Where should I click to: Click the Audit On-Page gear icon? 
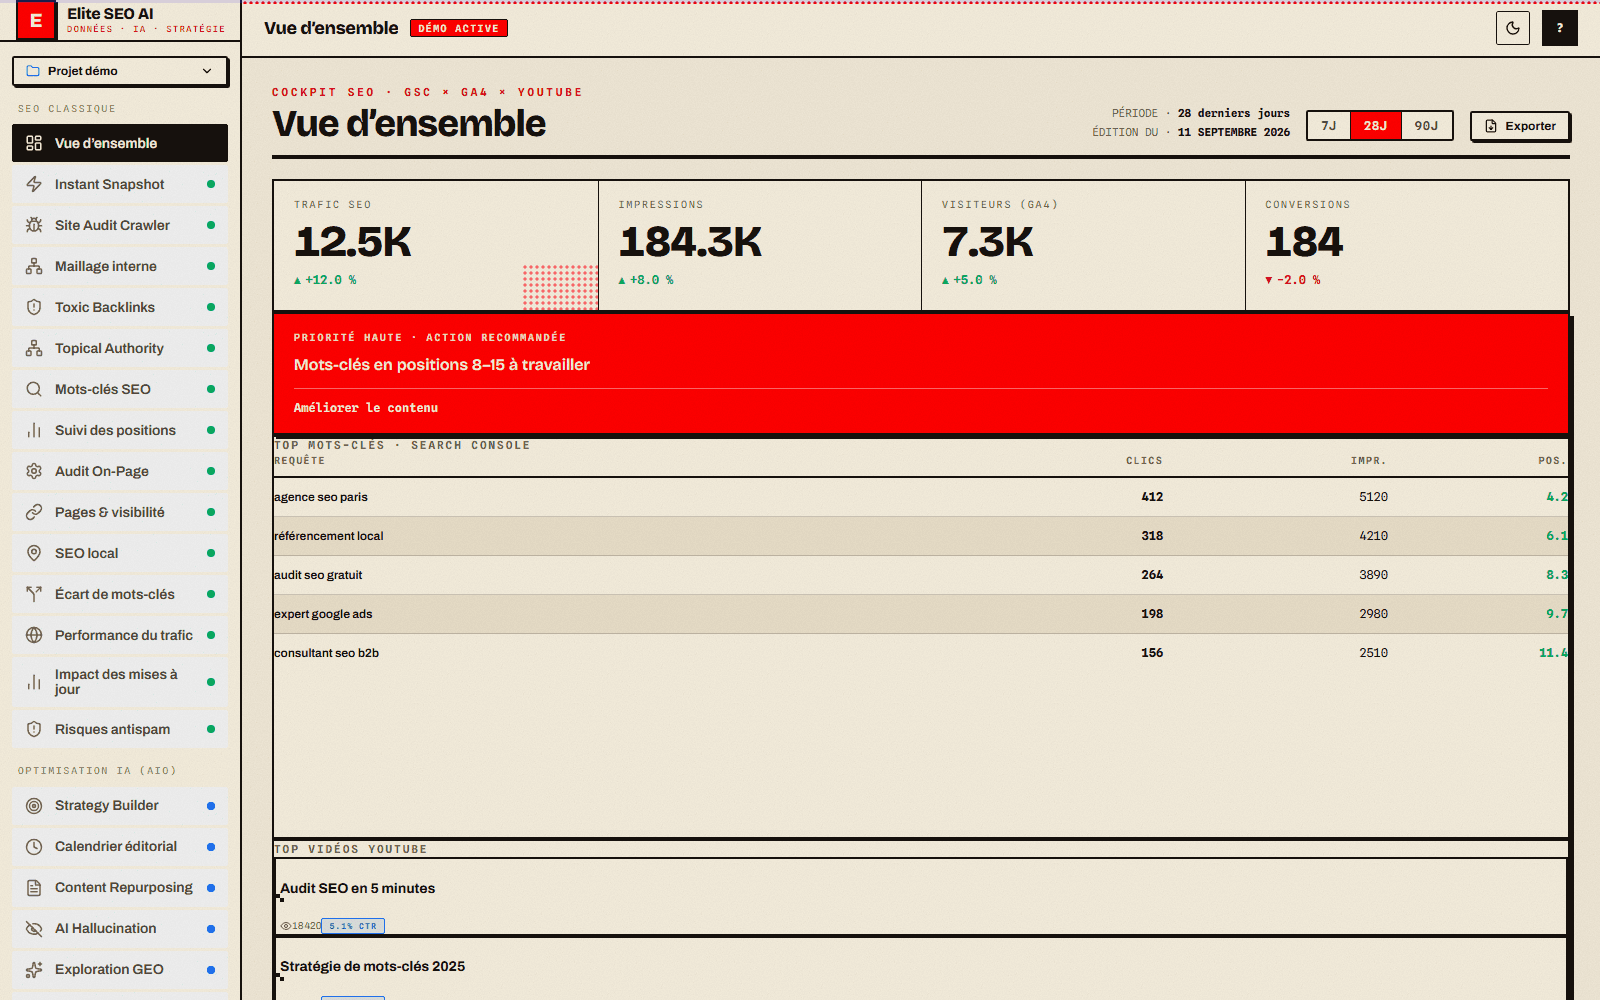[x=34, y=471]
